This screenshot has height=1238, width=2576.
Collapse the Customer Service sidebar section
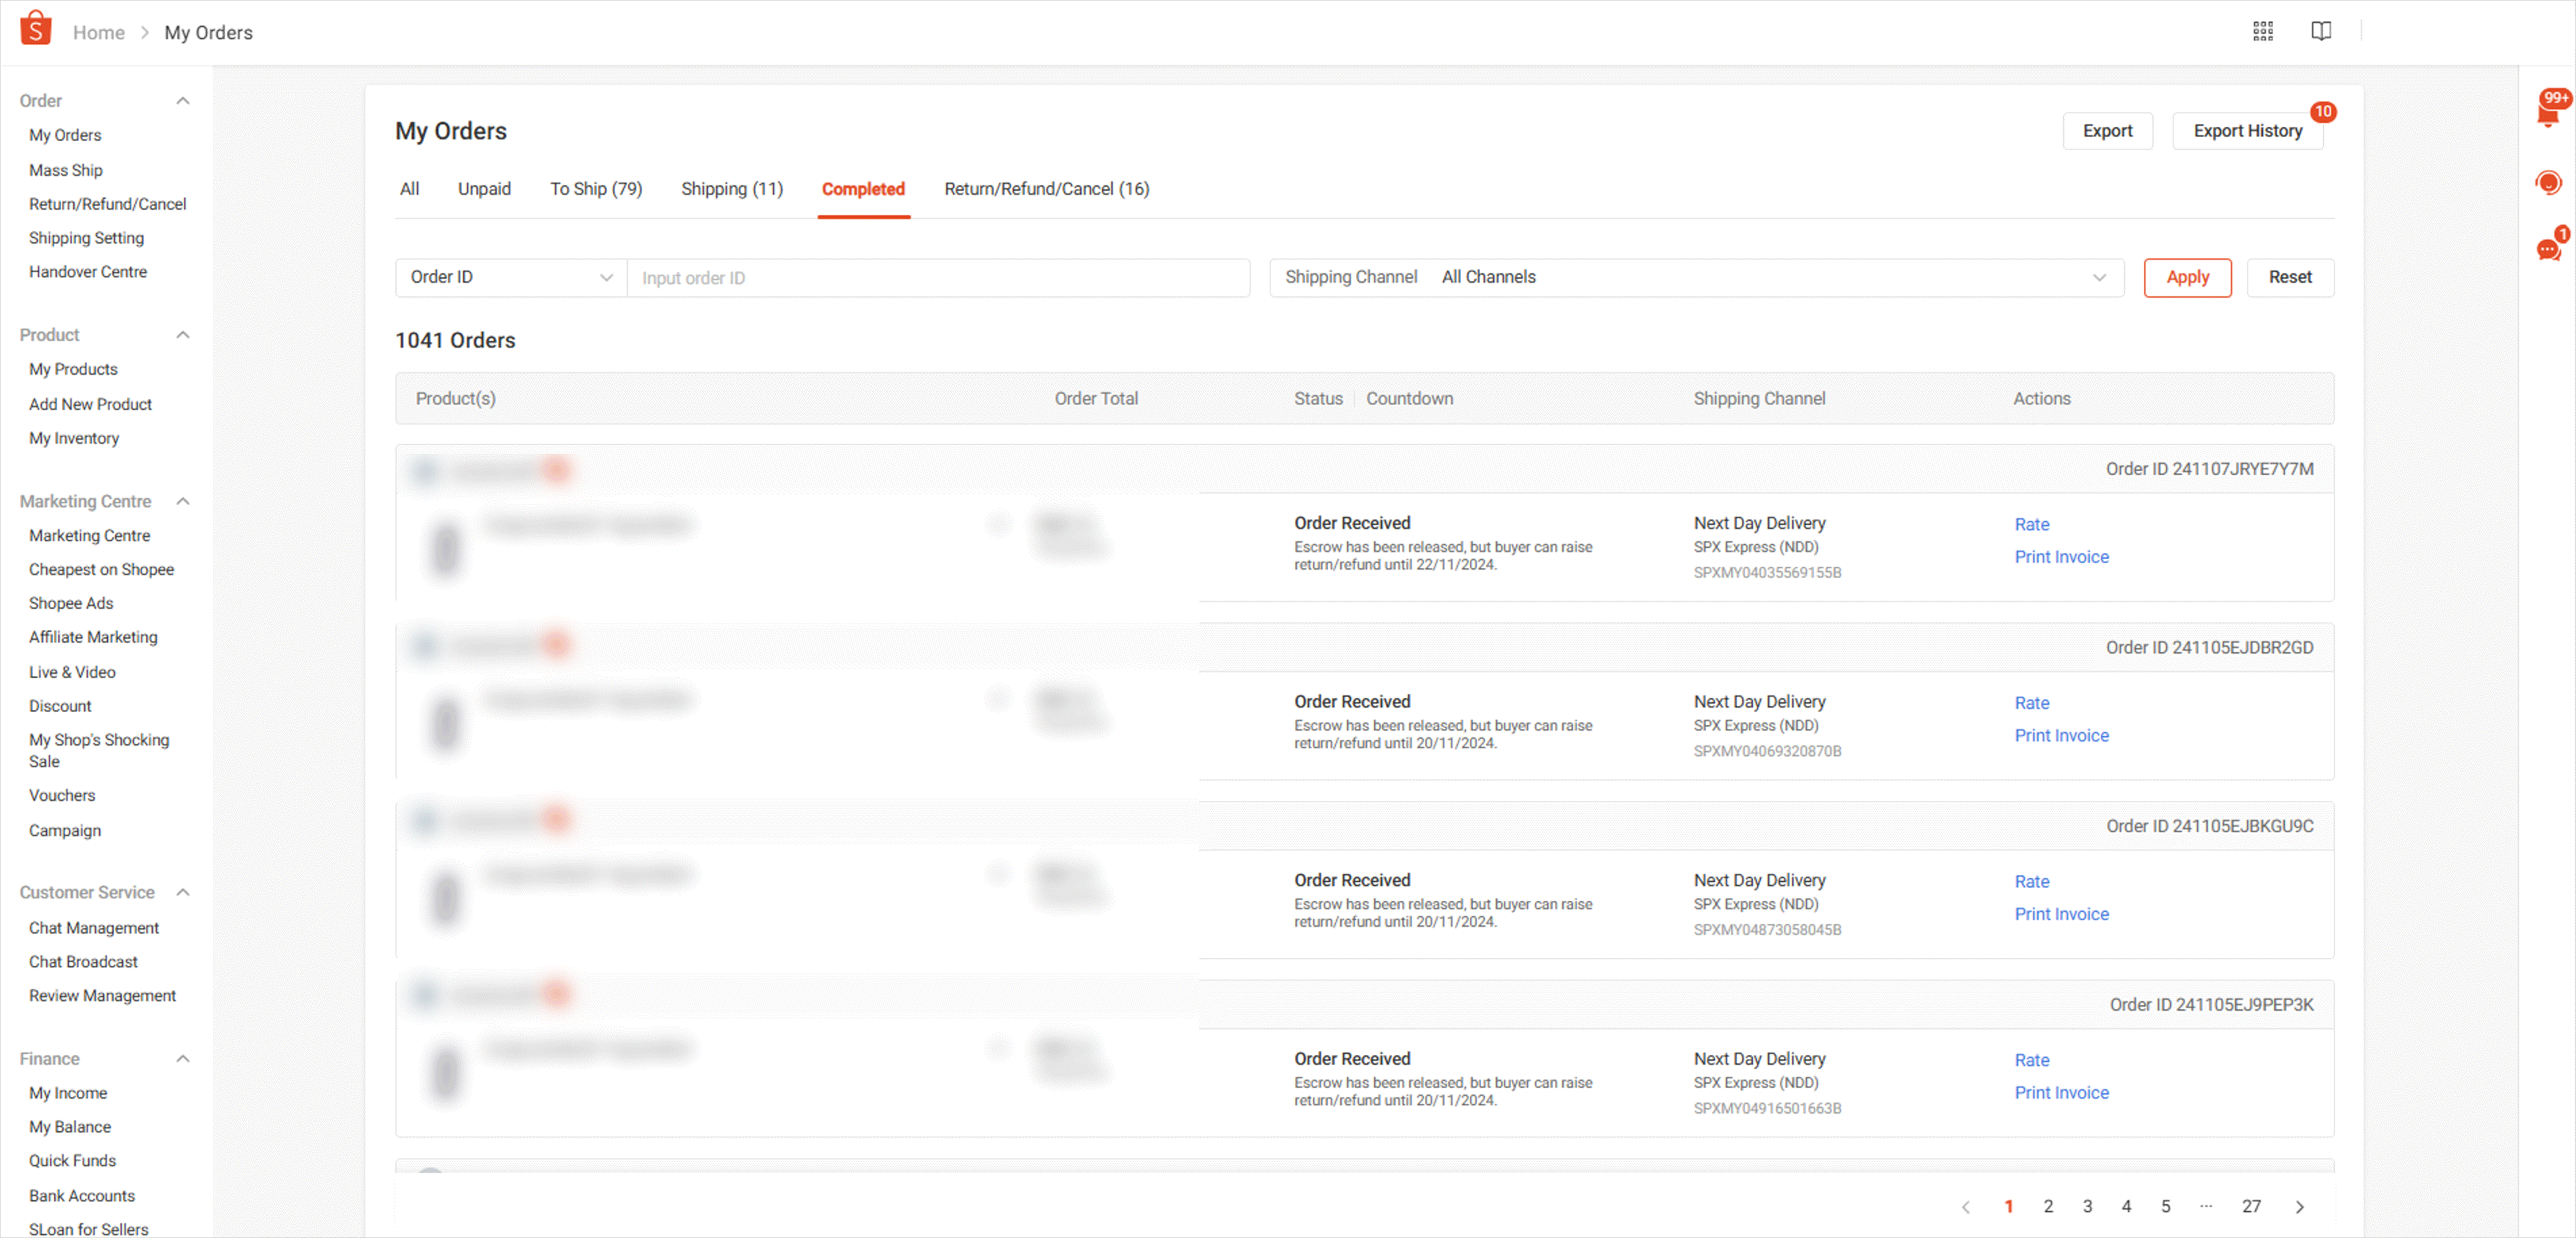pos(183,892)
